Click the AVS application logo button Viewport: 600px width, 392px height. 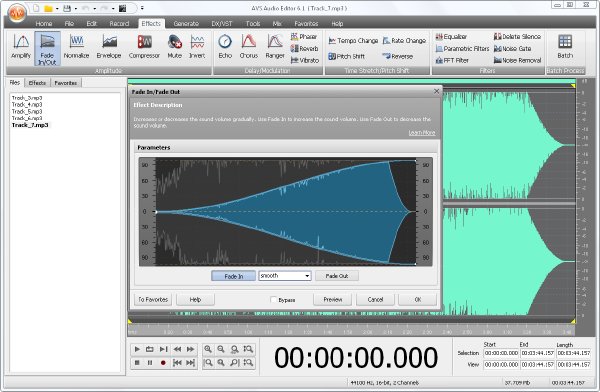(17, 13)
